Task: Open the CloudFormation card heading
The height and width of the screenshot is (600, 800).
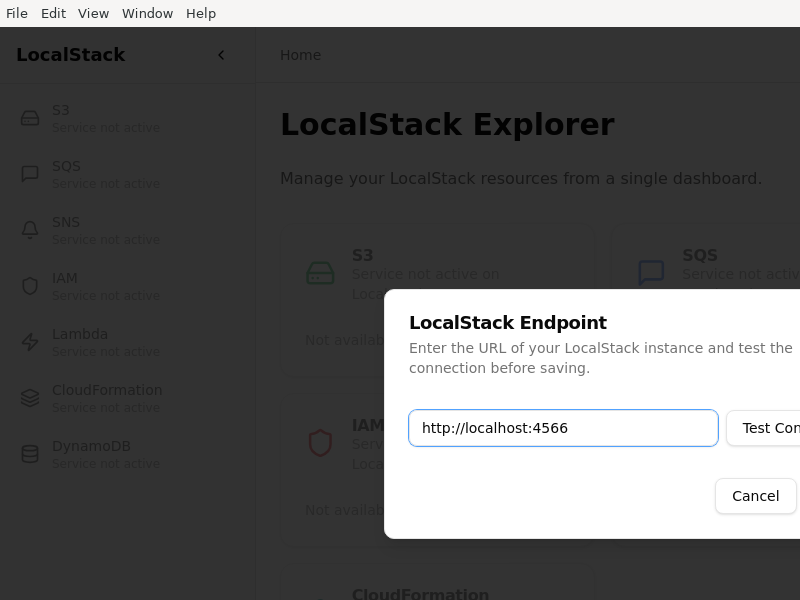Action: coord(420,594)
